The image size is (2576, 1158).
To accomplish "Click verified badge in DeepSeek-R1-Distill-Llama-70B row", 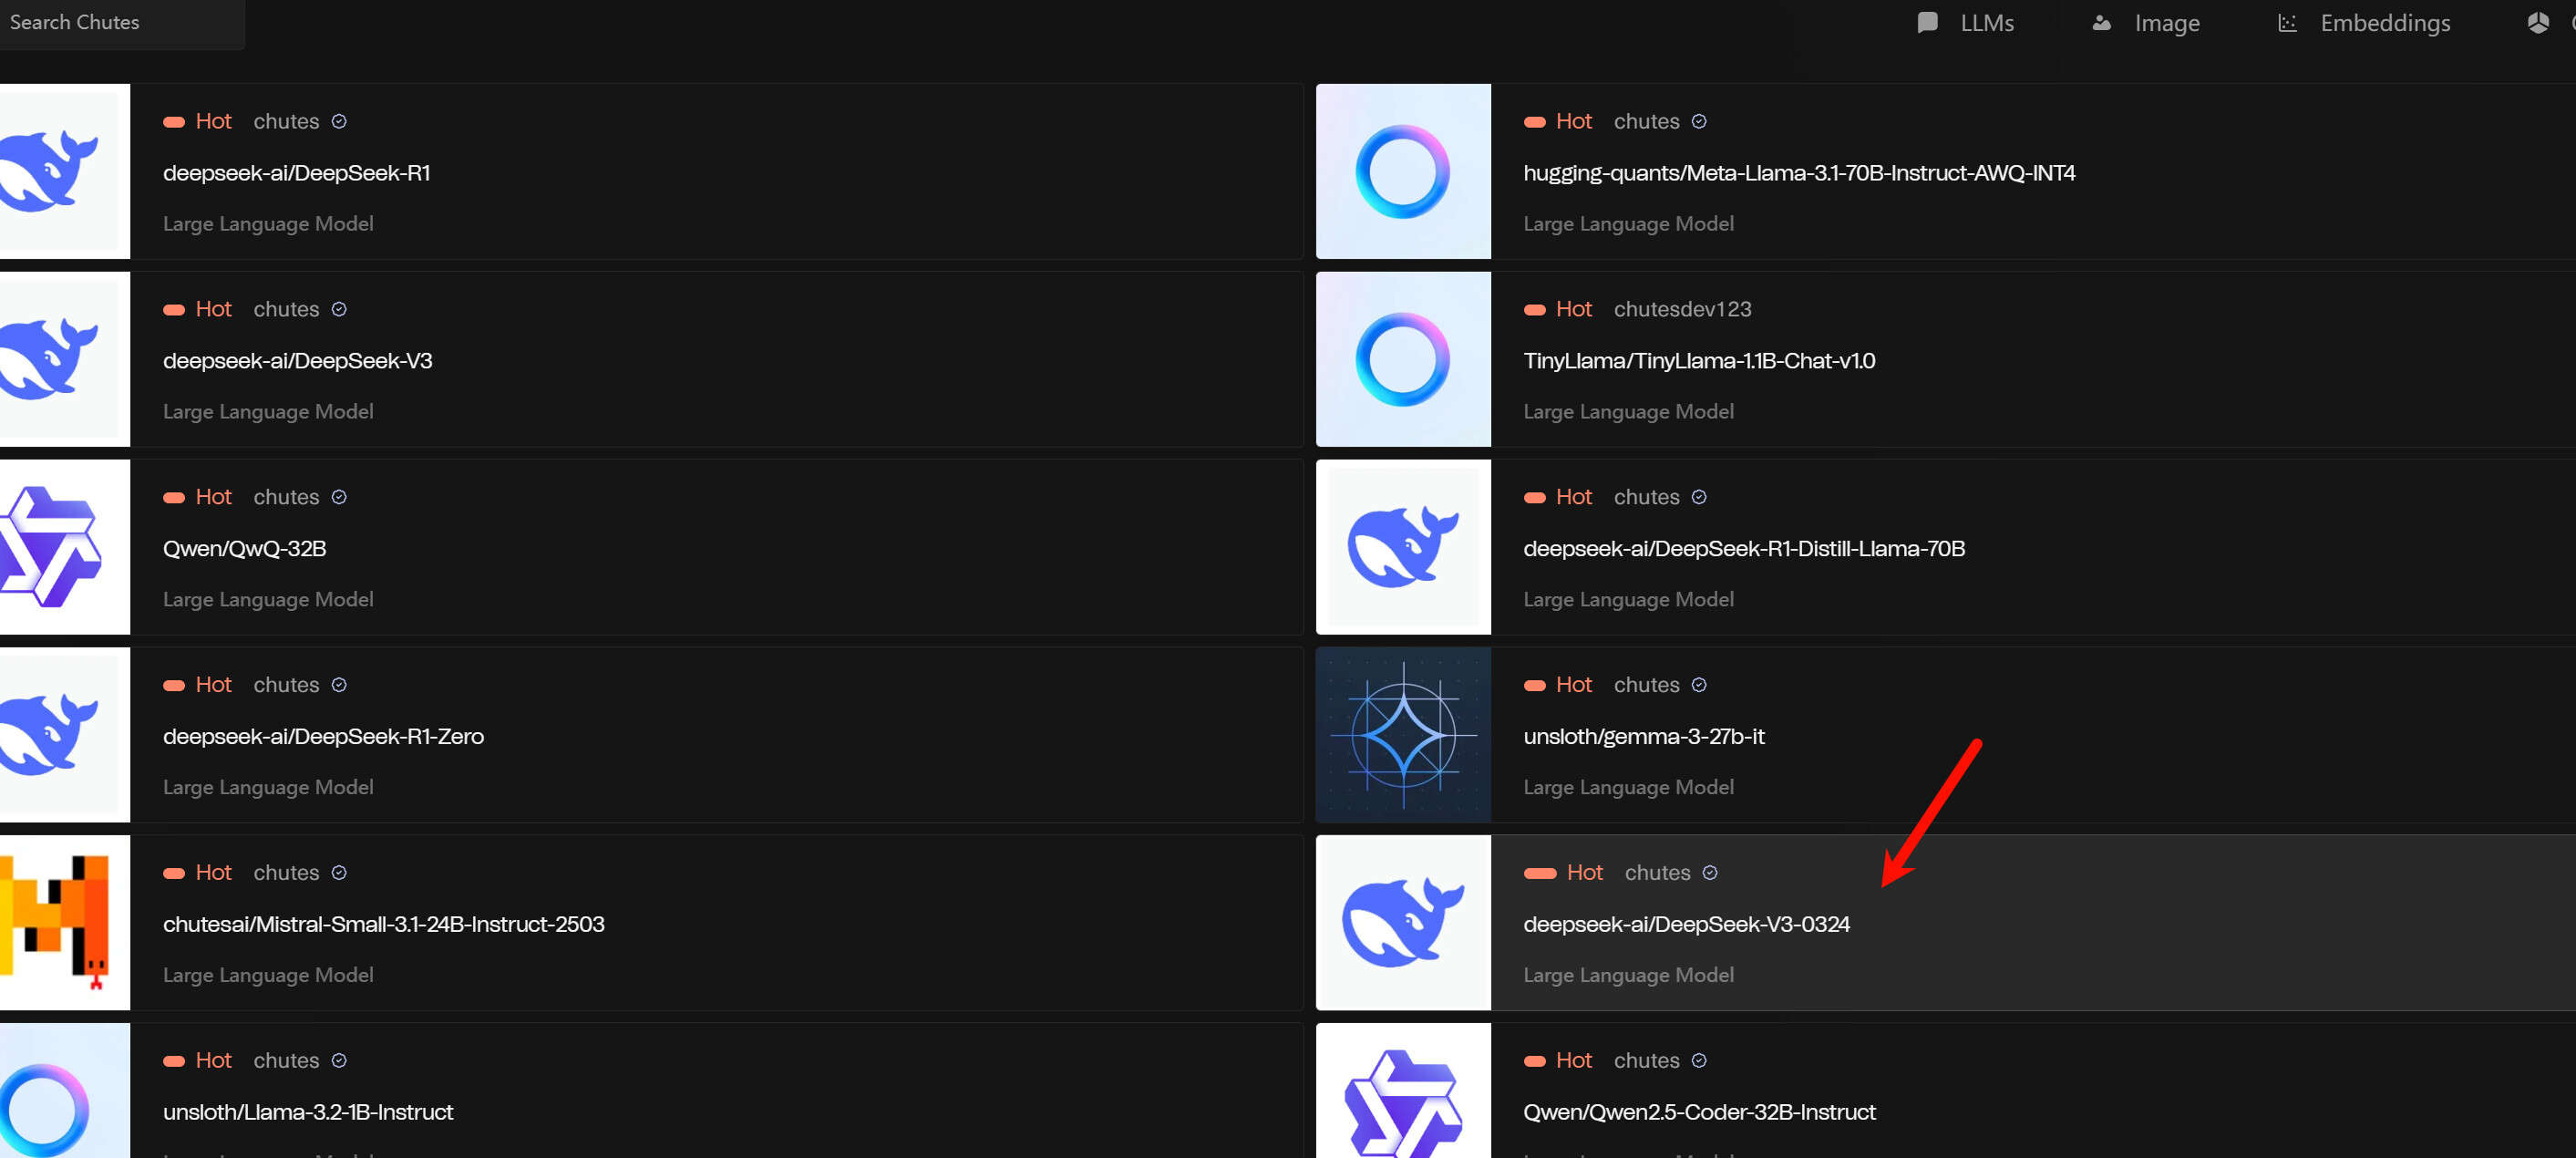I will 1699,497.
